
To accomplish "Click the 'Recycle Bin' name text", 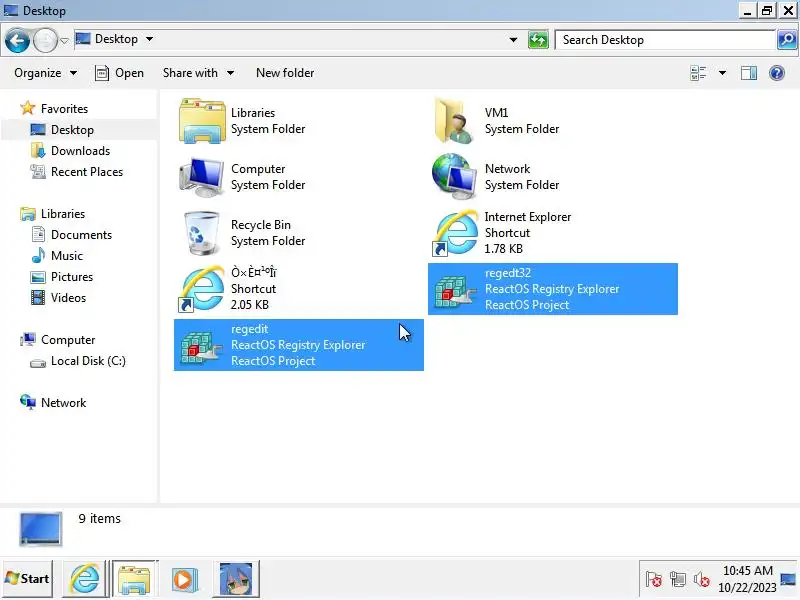I will click(261, 224).
